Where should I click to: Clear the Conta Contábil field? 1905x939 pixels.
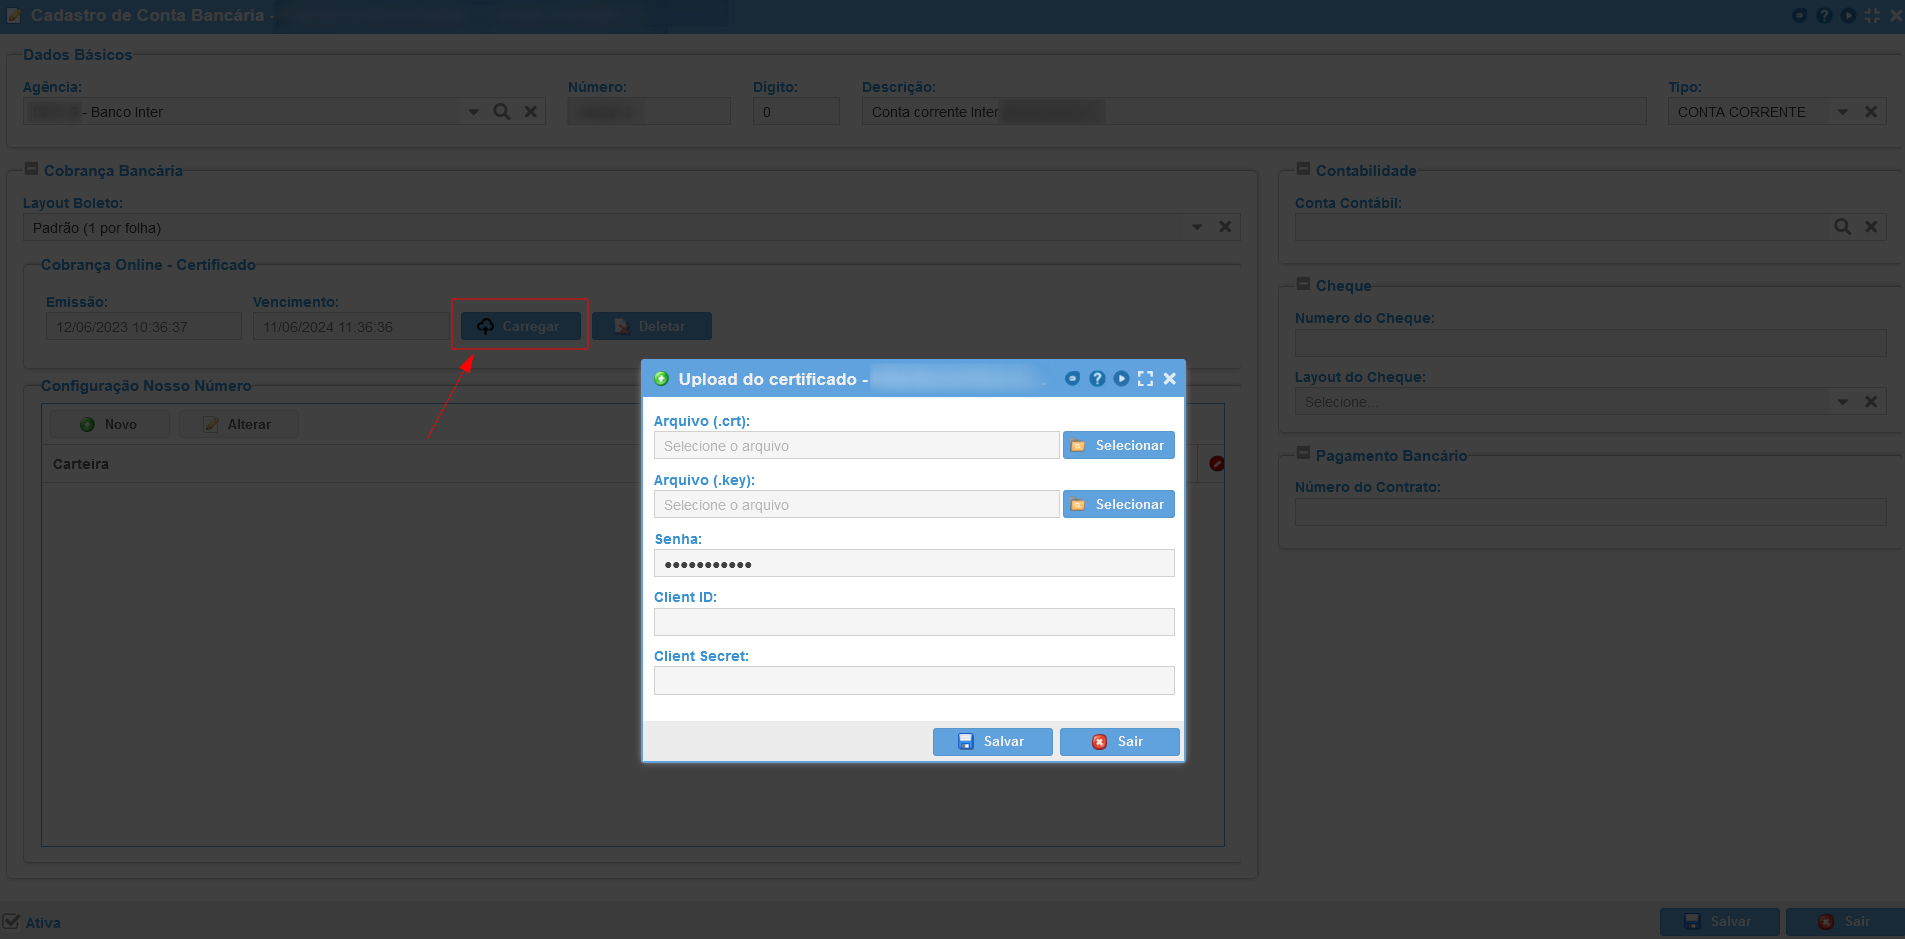1871,227
